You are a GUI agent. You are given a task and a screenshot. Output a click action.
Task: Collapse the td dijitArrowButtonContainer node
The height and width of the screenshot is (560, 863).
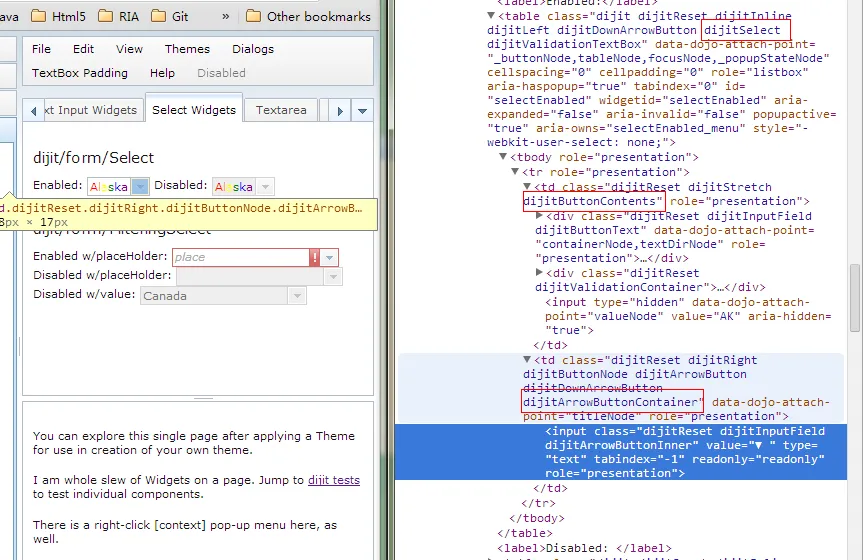(x=527, y=360)
